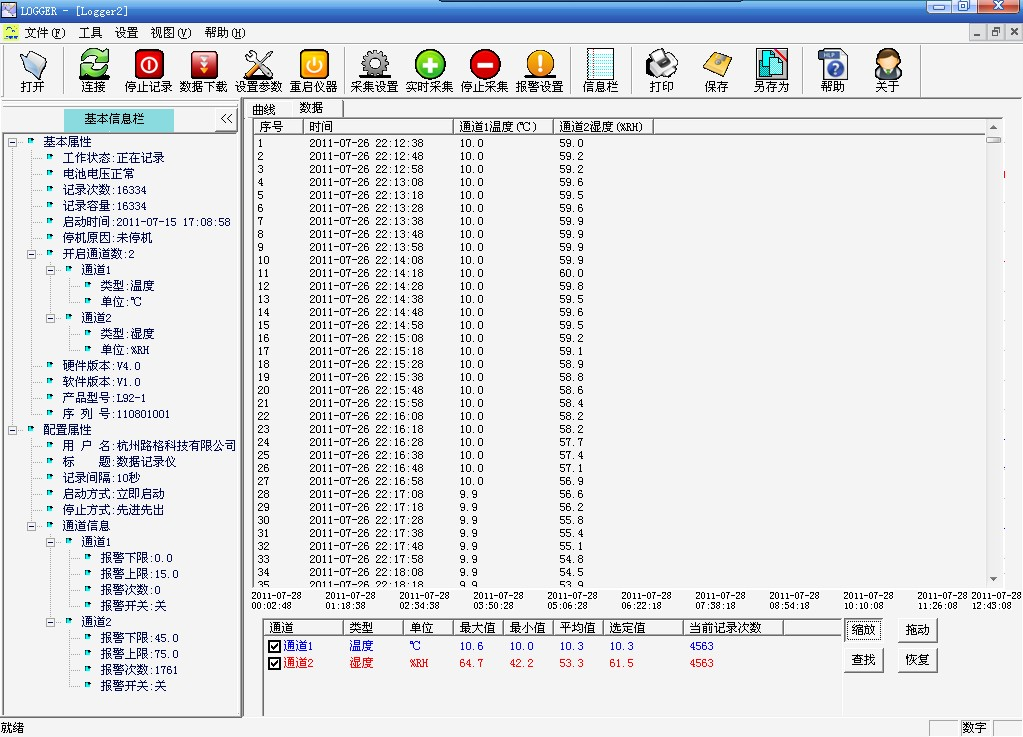
Task: Collapse the 配置属性 tree node
Action: (x=13, y=430)
